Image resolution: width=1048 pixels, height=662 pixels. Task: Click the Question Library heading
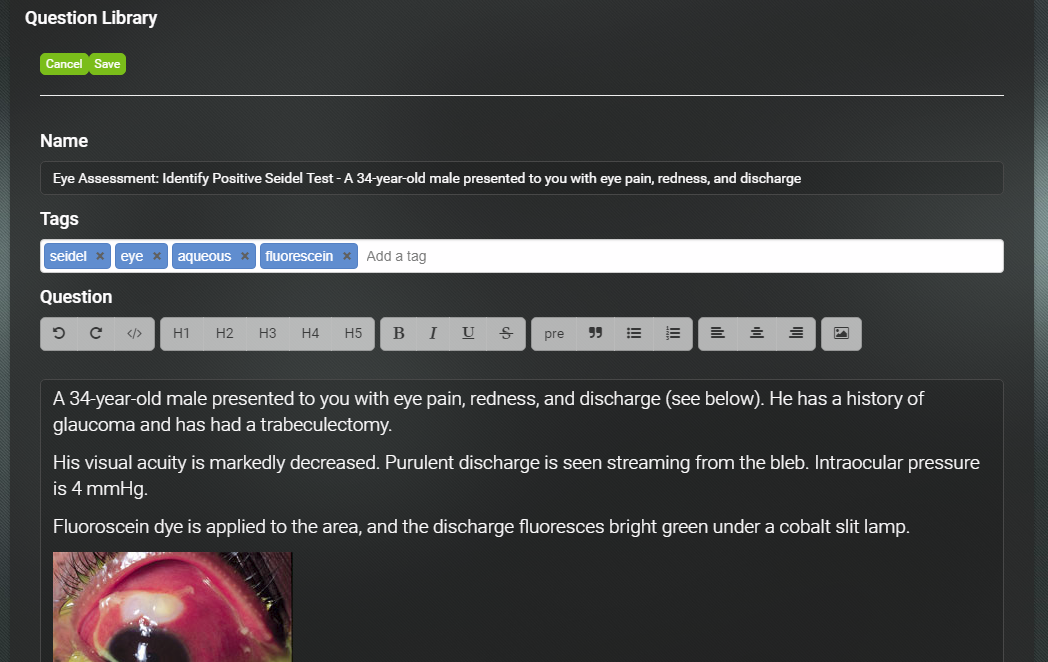coord(91,18)
